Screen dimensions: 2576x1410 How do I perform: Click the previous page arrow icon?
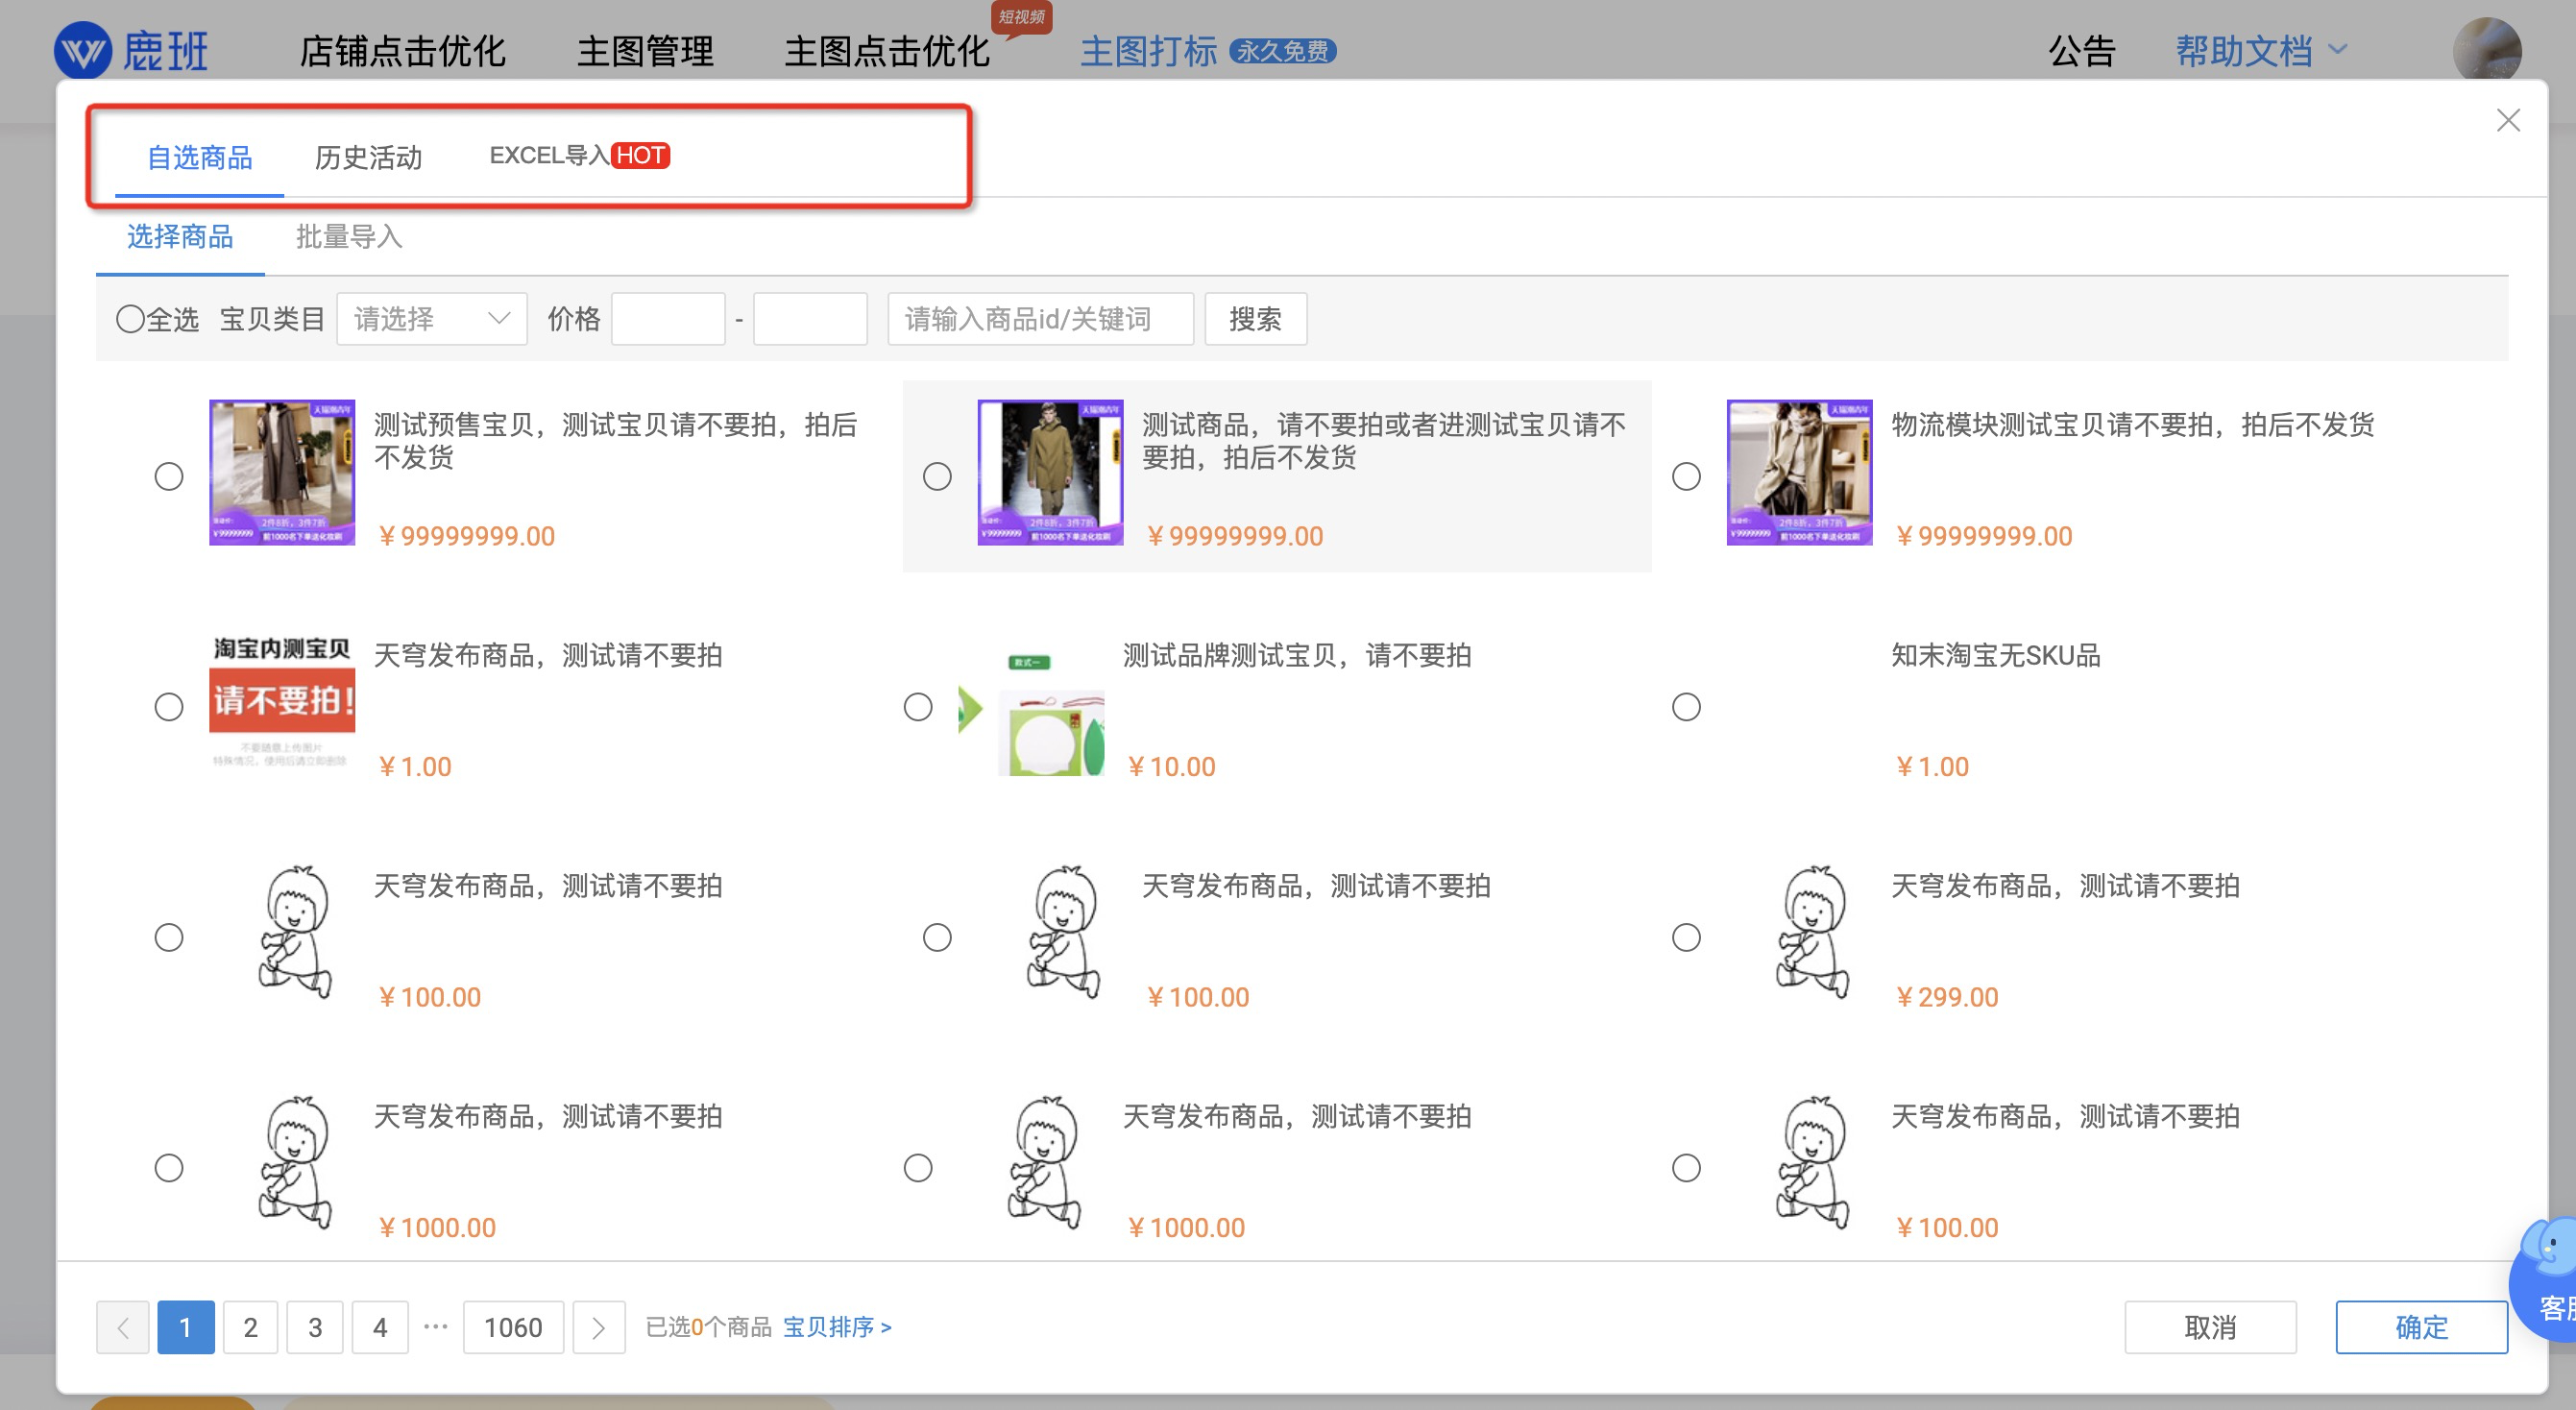(x=122, y=1327)
